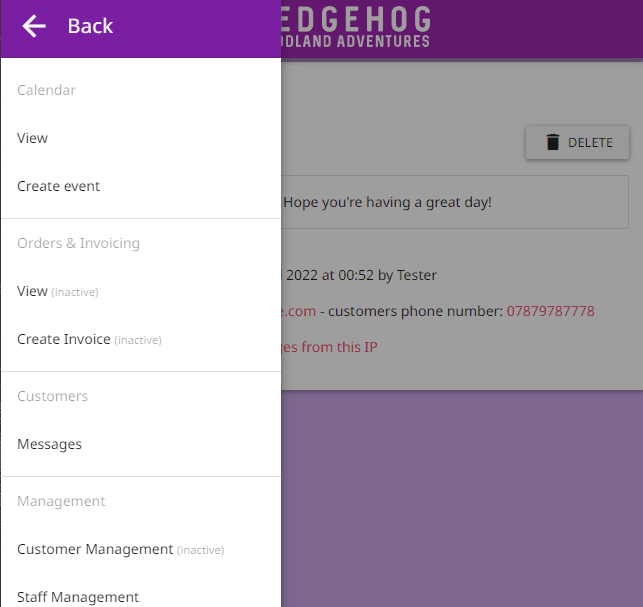
Task: Follow the red 'from this IP' link
Action: tap(330, 347)
